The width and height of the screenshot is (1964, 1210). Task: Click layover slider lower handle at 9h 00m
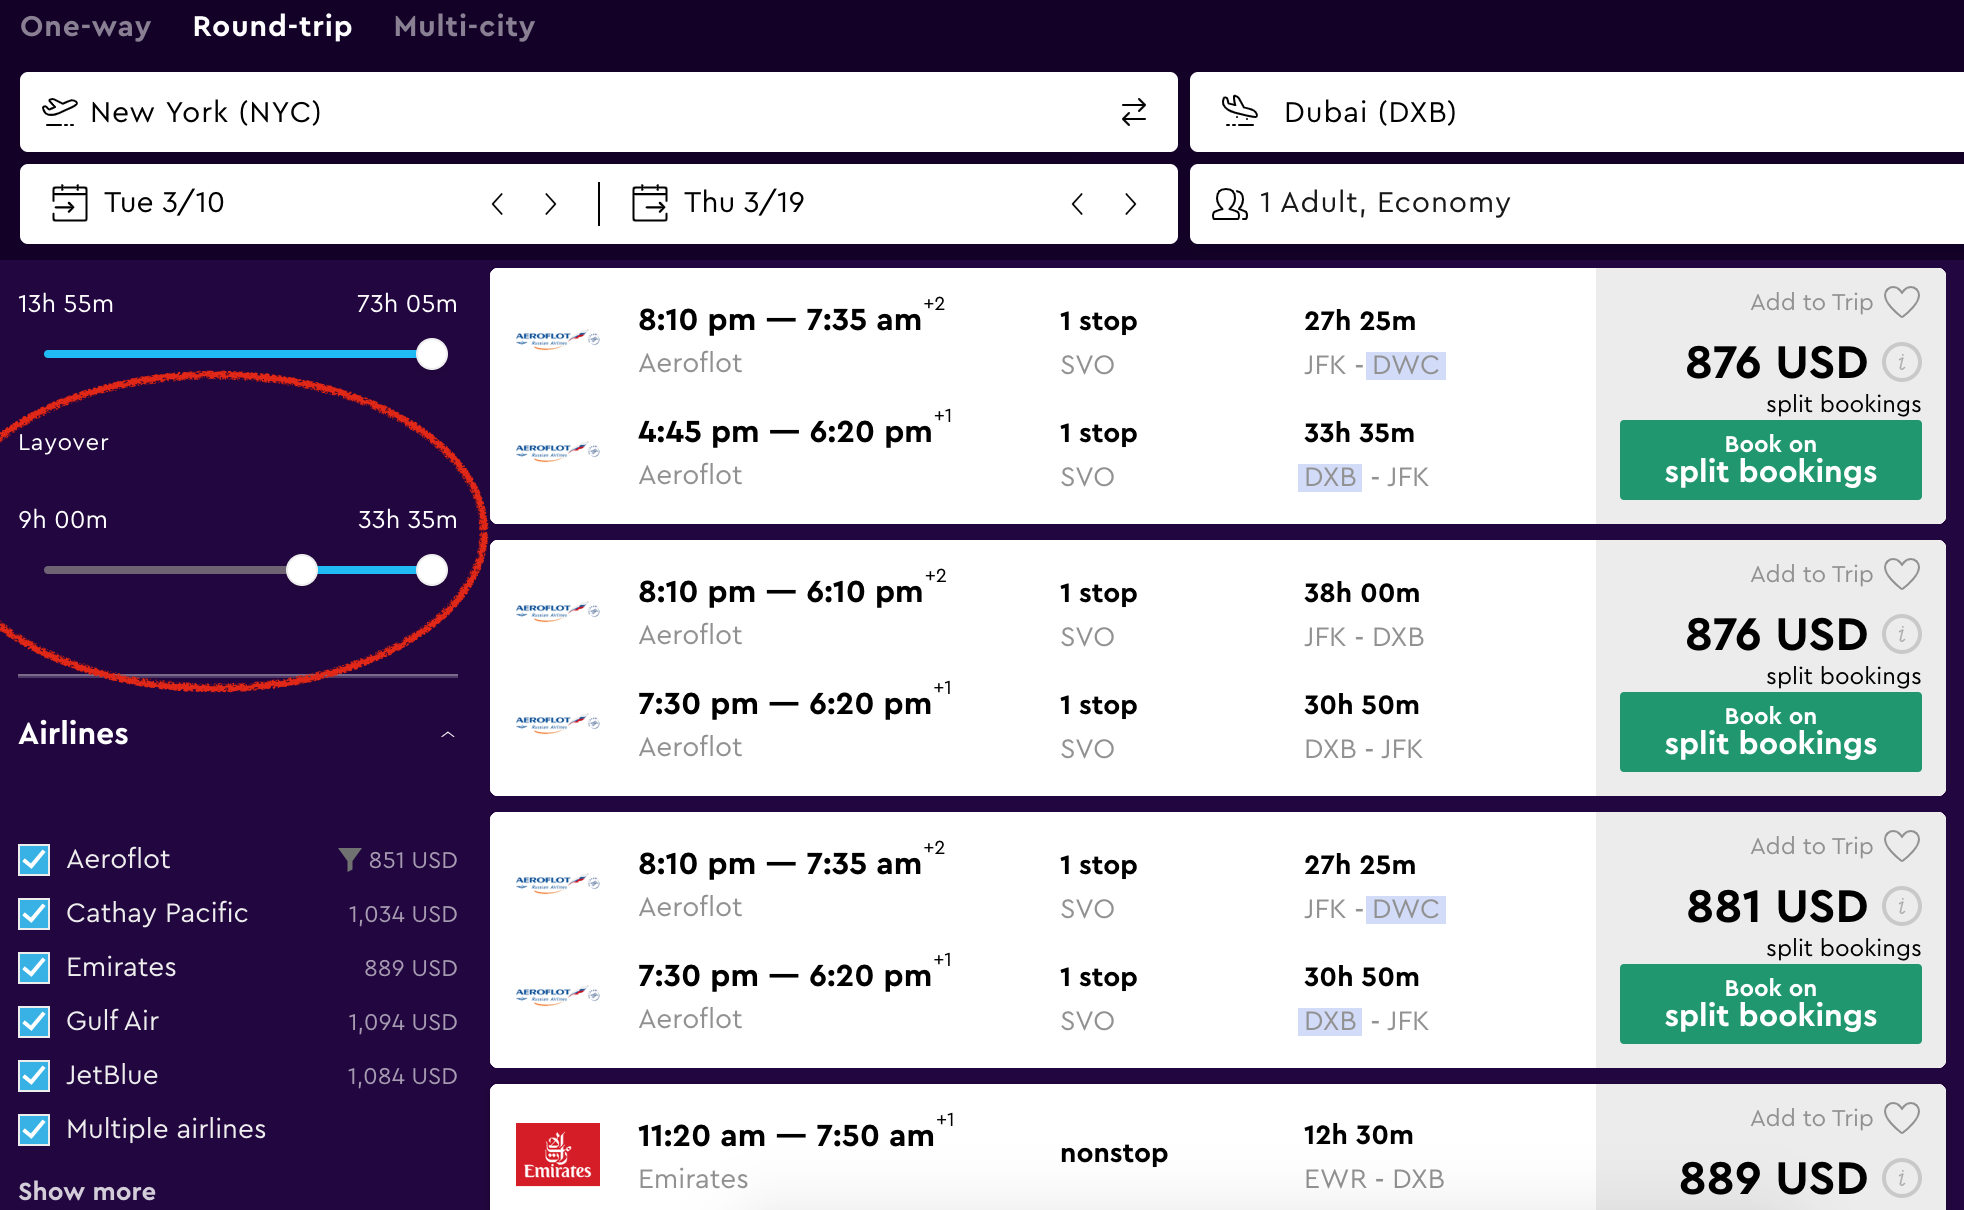pos(302,570)
